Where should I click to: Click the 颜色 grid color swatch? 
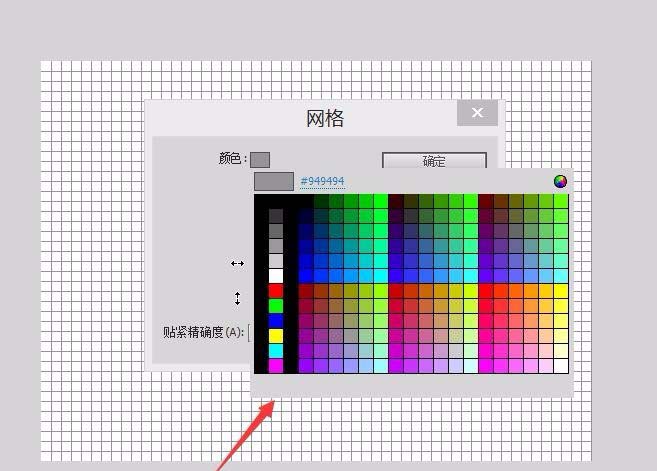click(x=260, y=160)
